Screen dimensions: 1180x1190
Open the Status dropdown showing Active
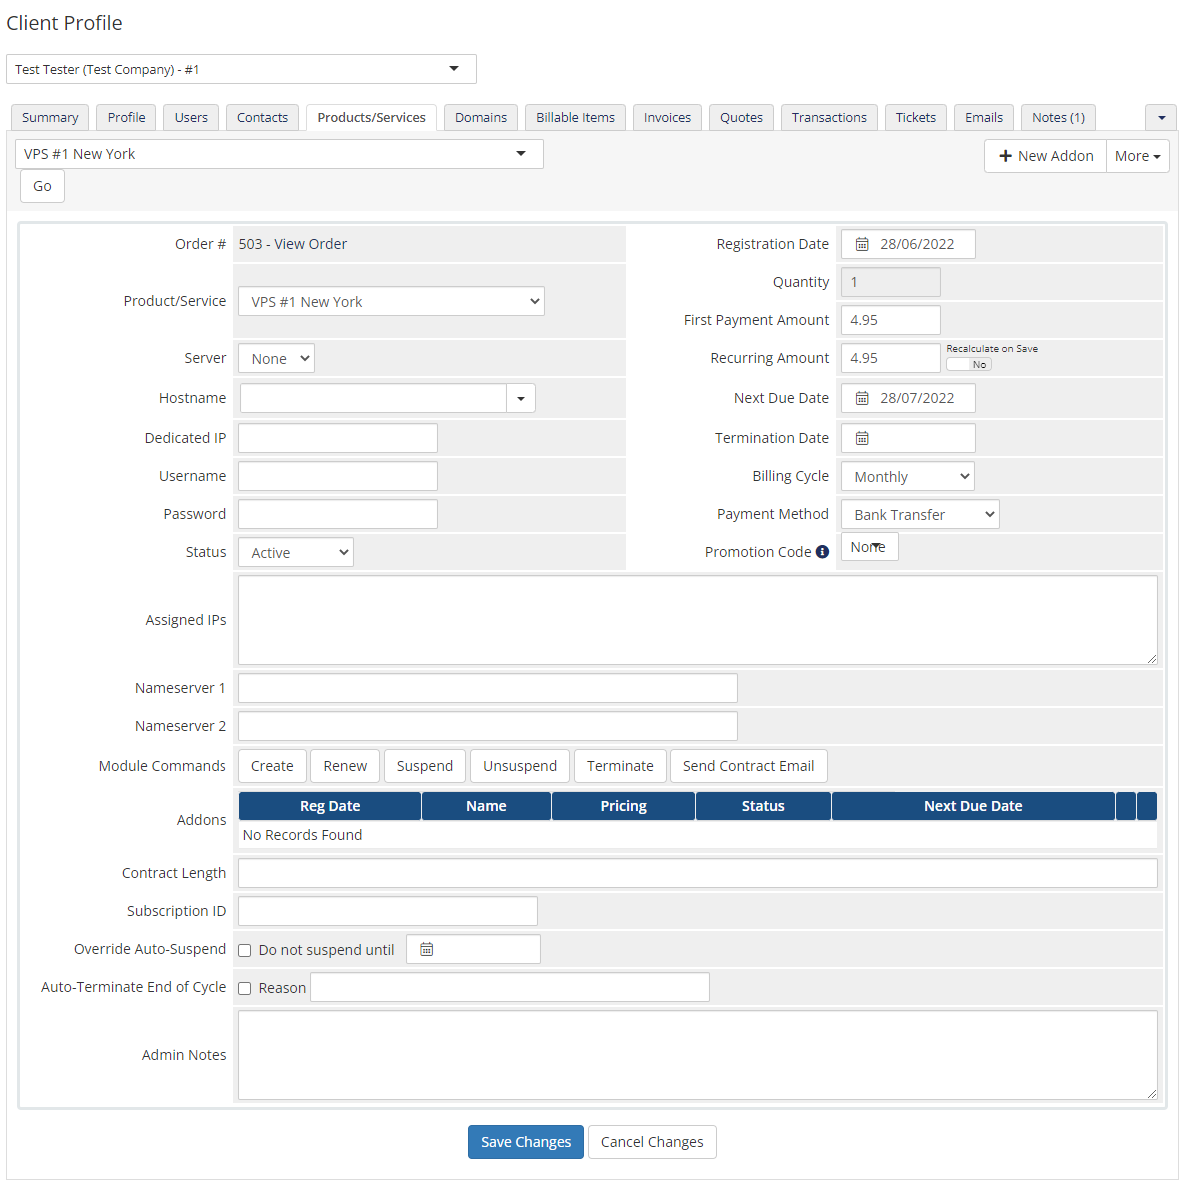(296, 552)
